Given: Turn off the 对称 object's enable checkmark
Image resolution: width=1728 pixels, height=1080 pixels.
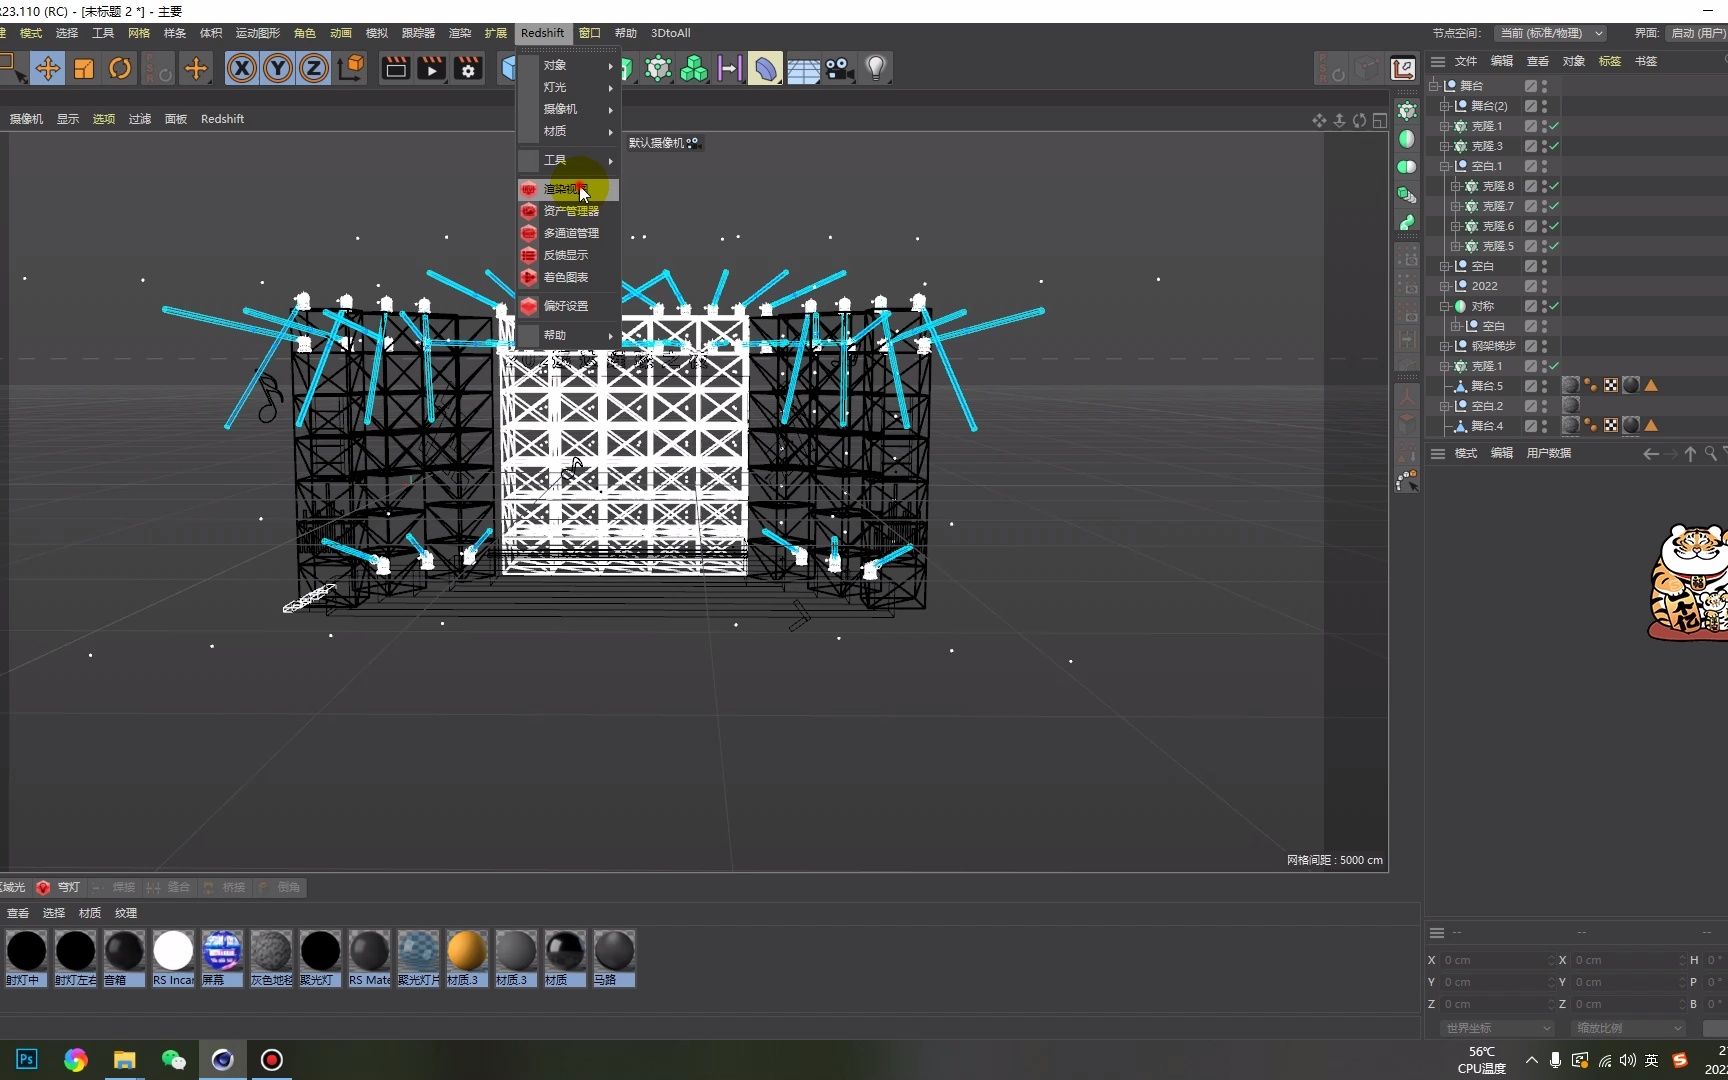Looking at the screenshot, I should pyautogui.click(x=1553, y=306).
